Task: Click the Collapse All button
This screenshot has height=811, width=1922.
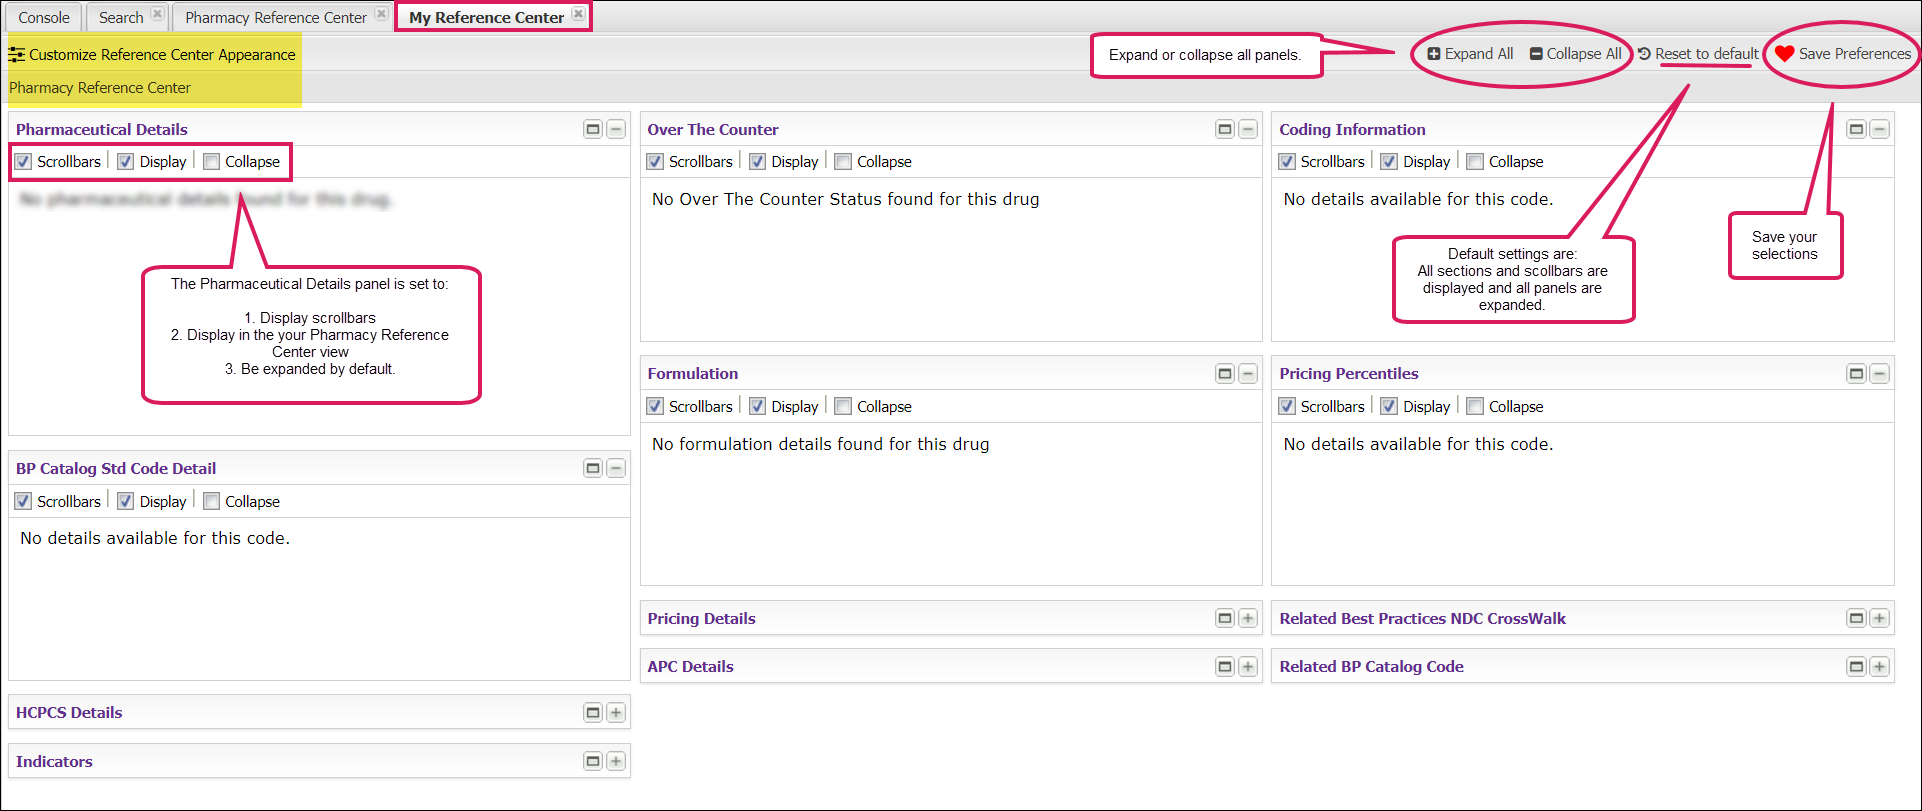Action: click(1575, 54)
